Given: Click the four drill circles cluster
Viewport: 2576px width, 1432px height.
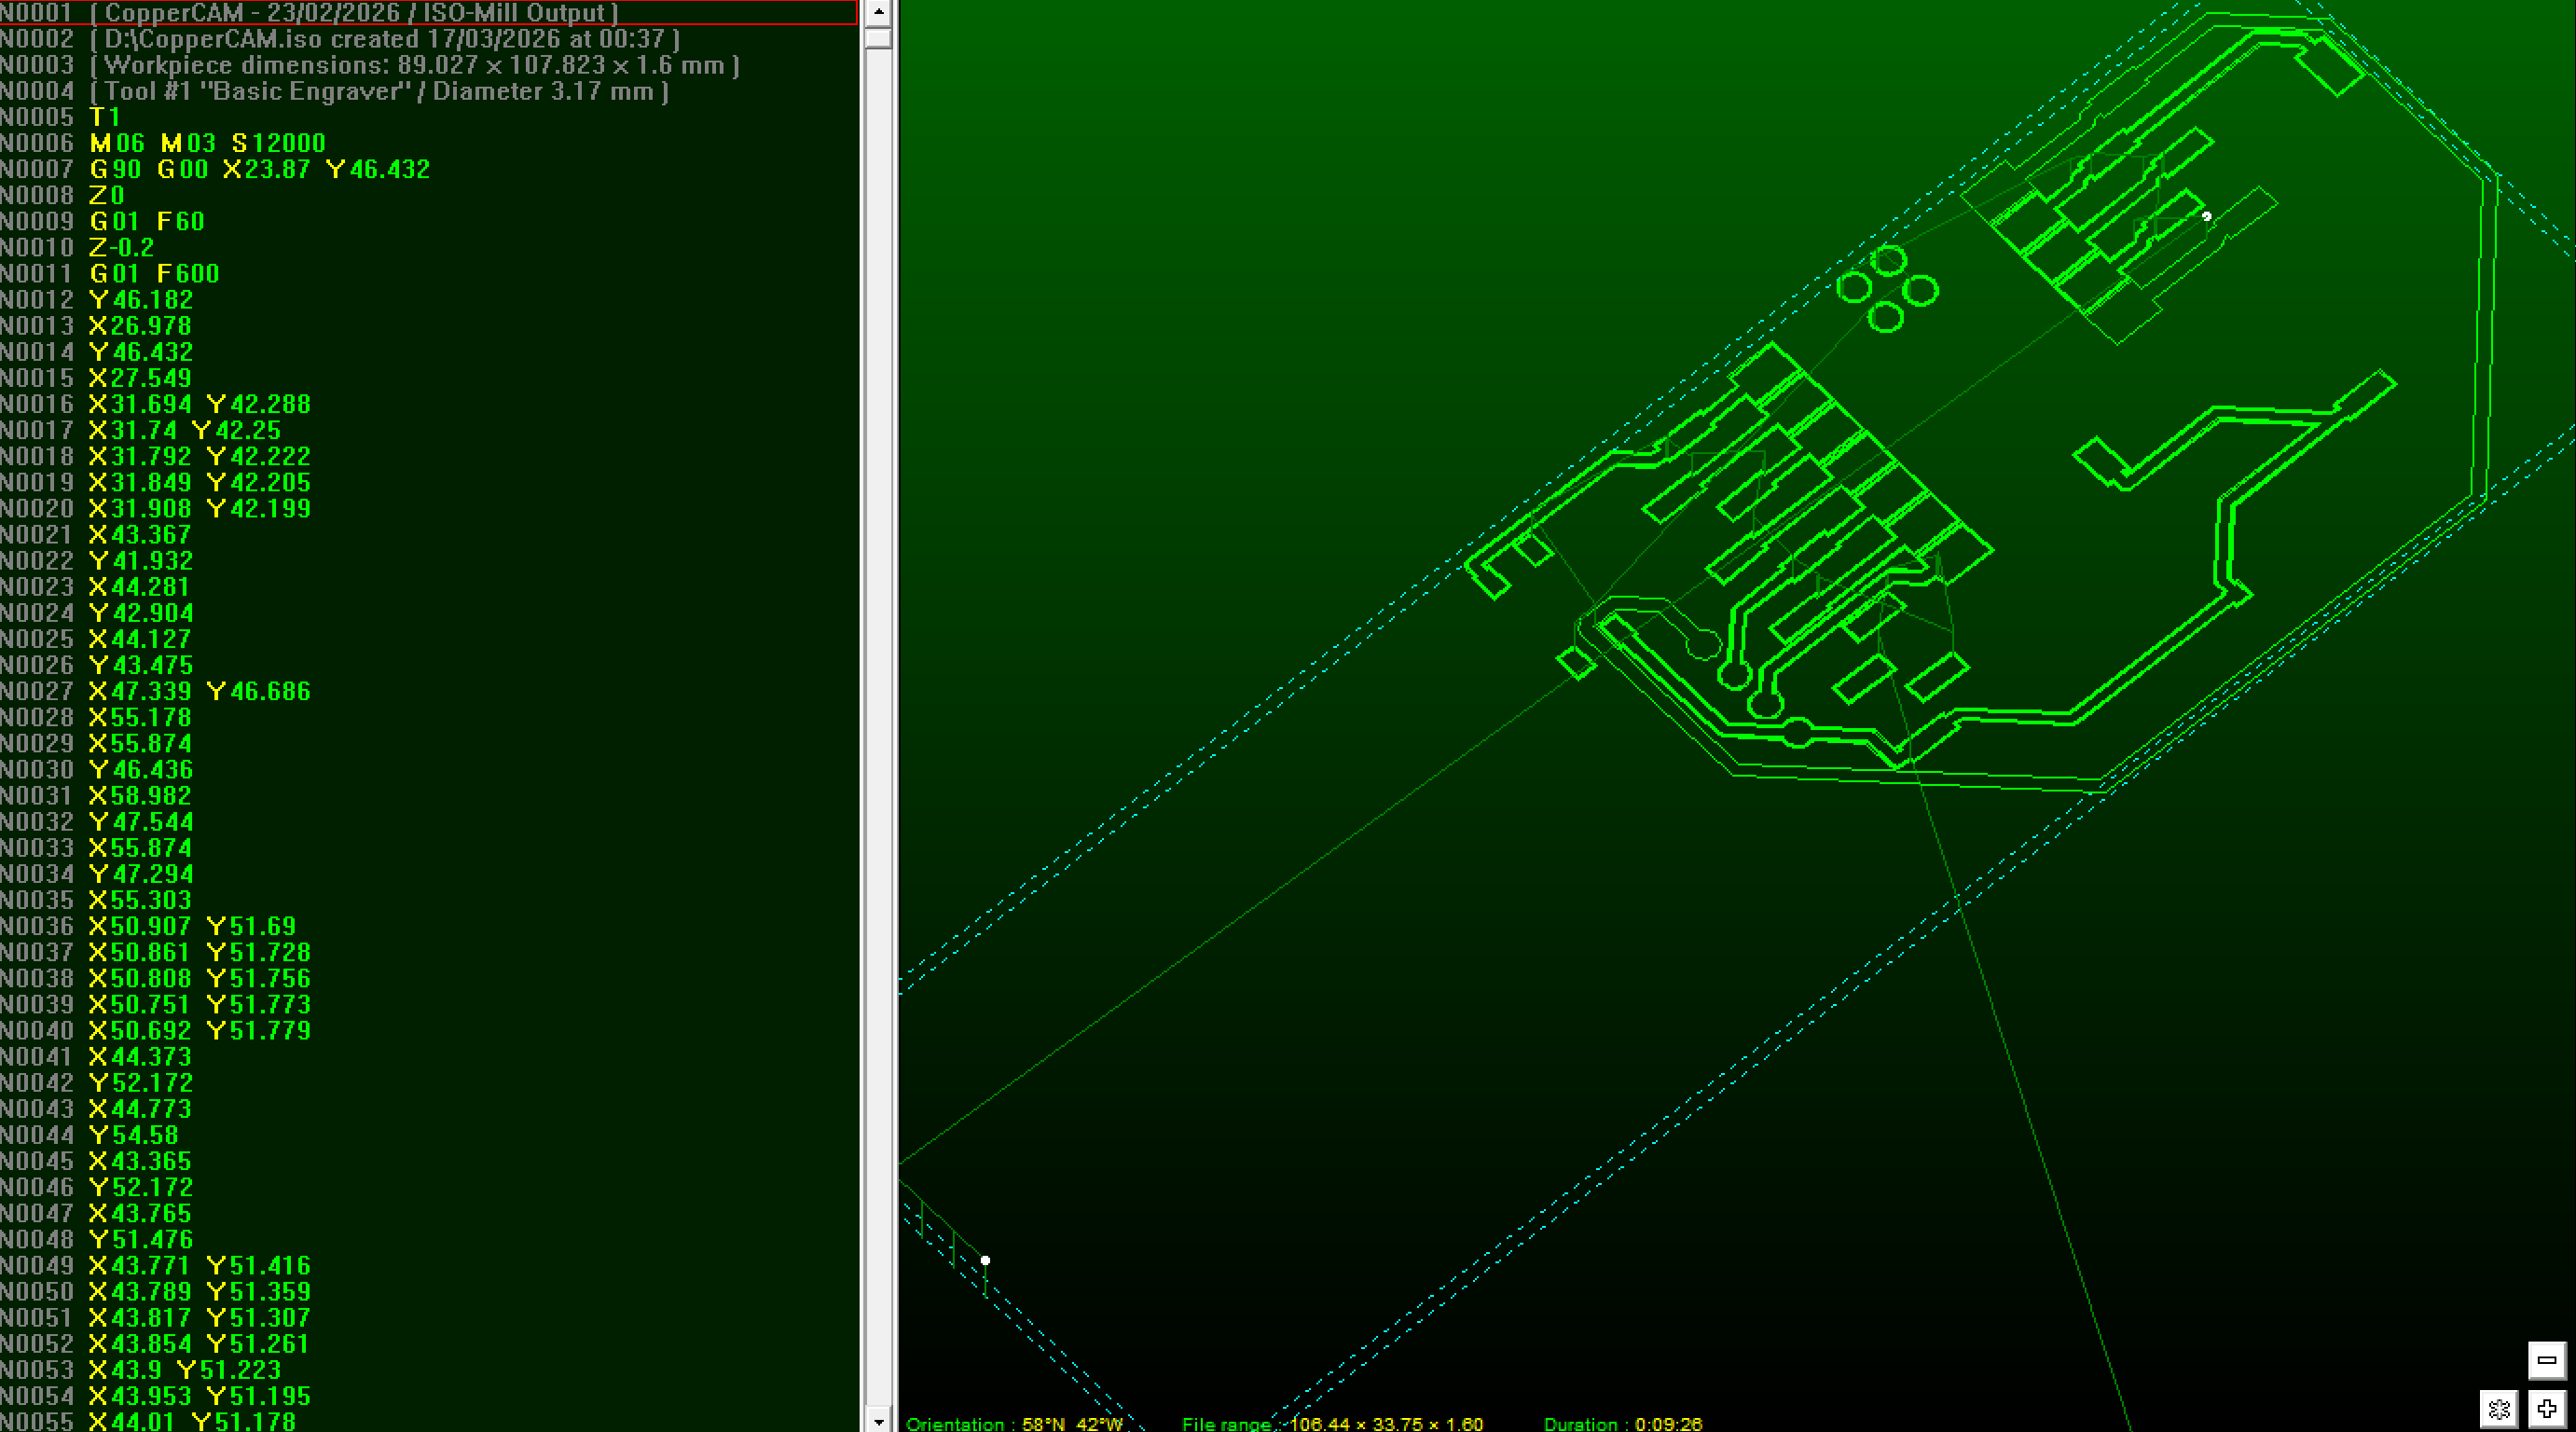Looking at the screenshot, I should click(1887, 290).
